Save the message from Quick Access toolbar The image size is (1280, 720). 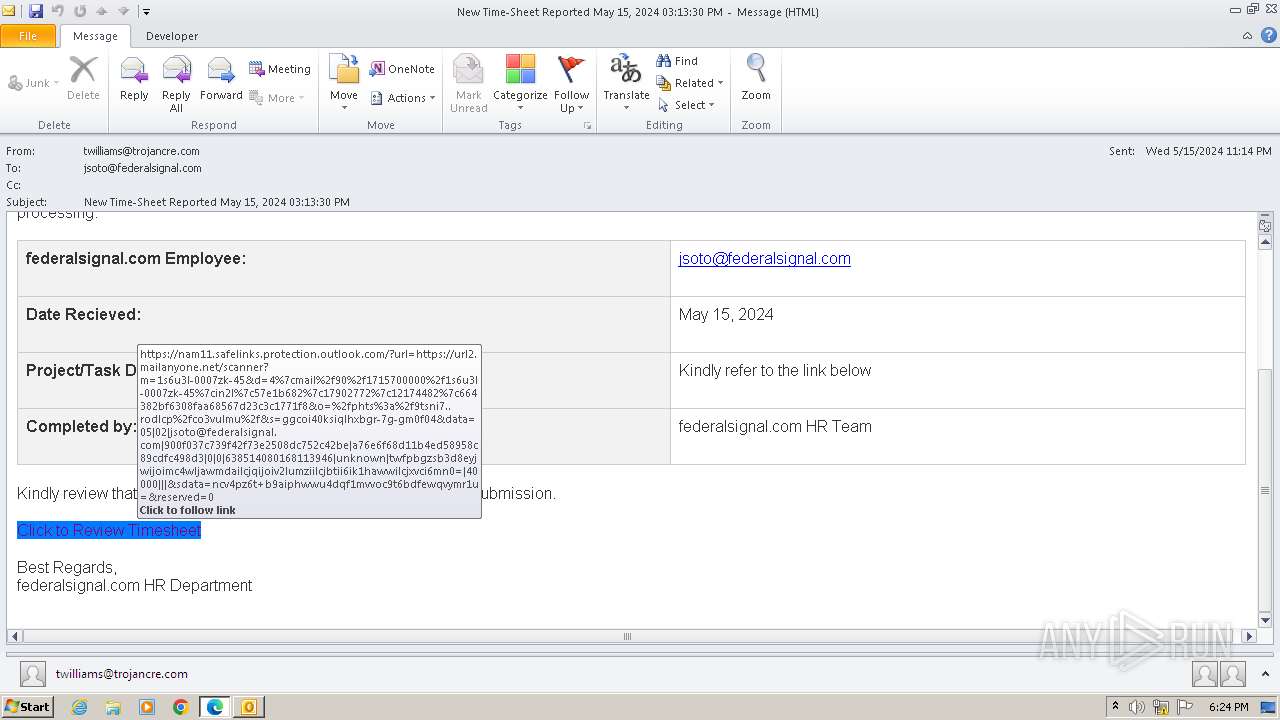point(36,11)
